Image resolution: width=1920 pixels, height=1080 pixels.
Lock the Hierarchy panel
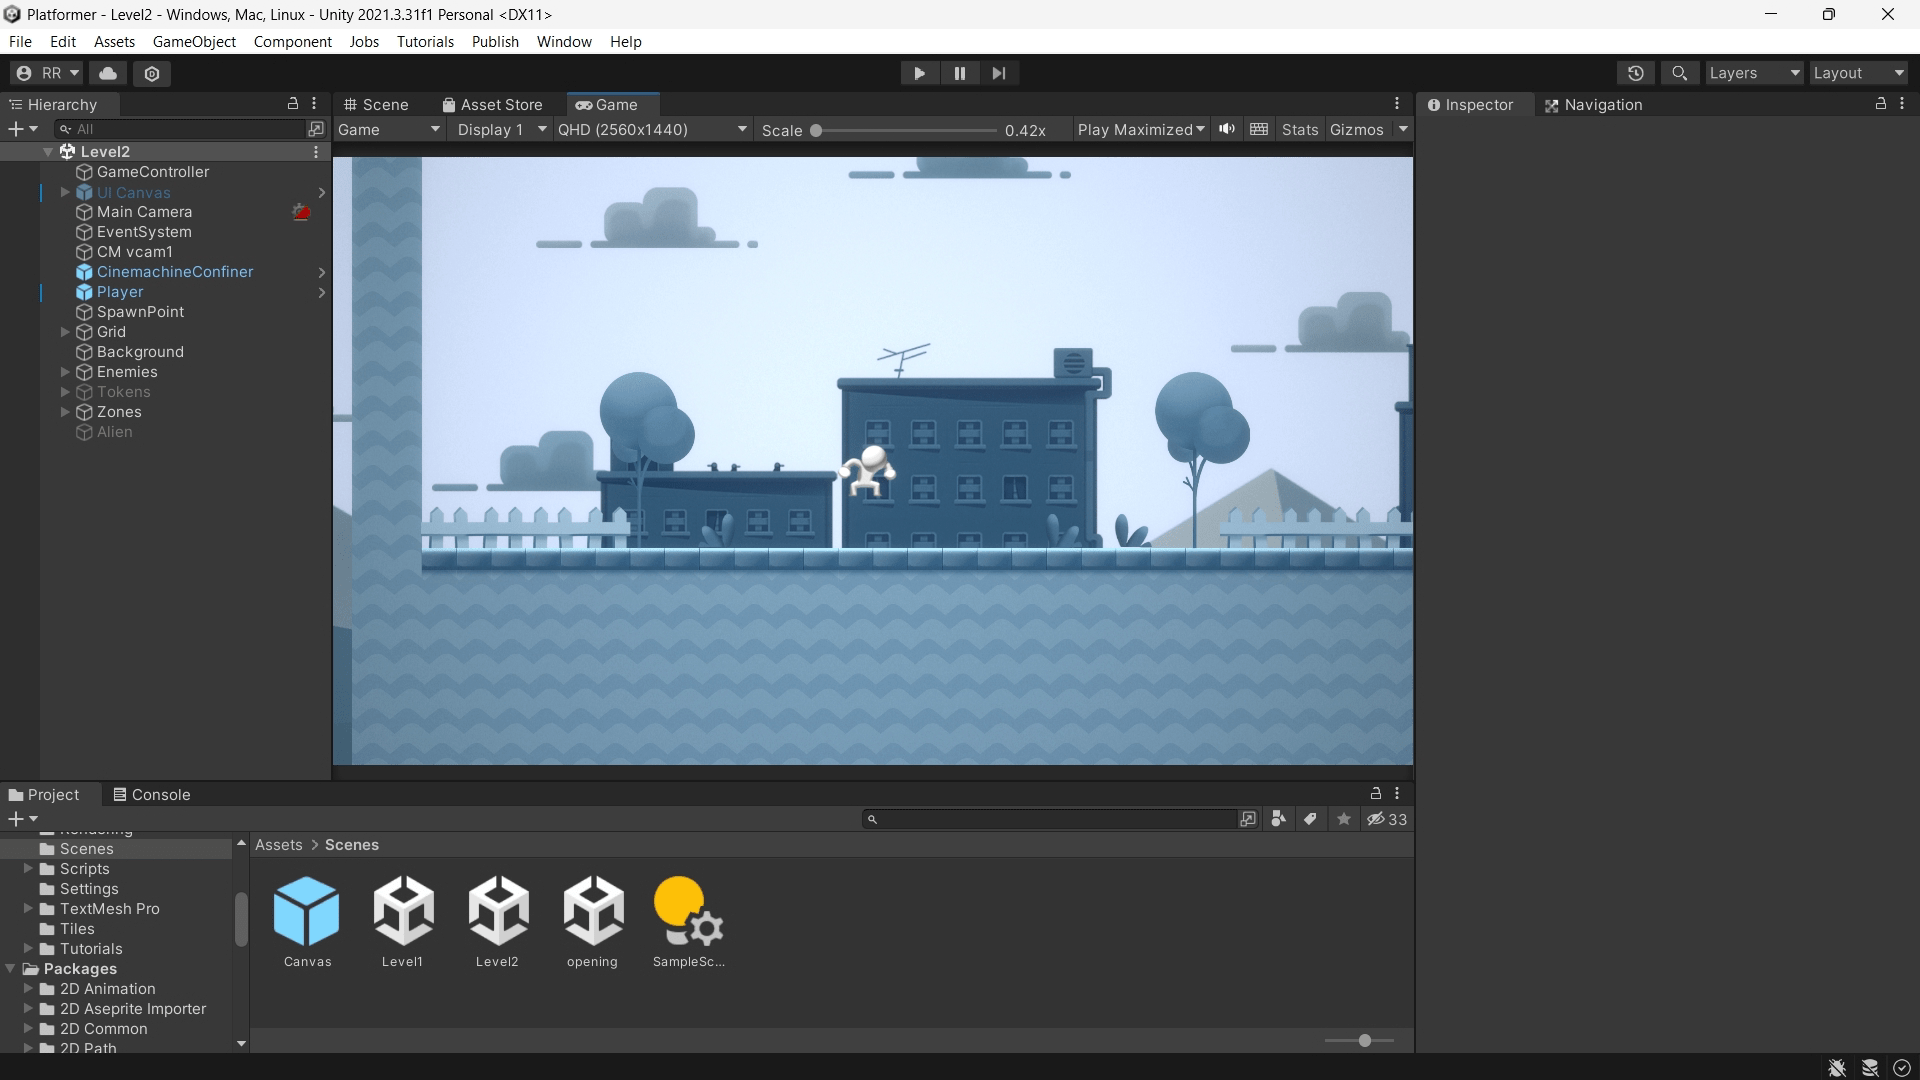coord(293,104)
